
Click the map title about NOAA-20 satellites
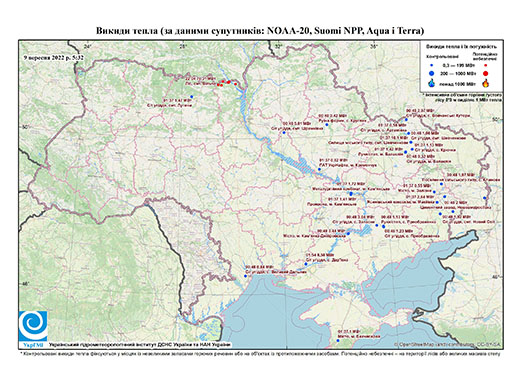coord(260,31)
